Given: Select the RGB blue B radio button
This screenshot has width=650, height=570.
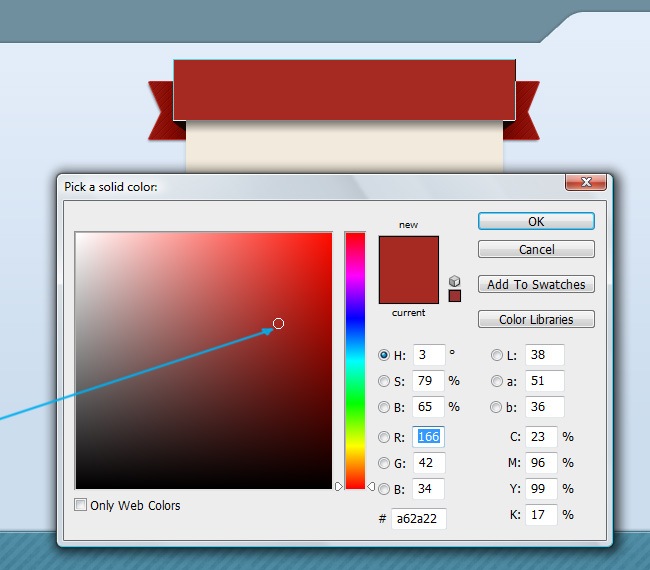Looking at the screenshot, I should click(x=384, y=489).
